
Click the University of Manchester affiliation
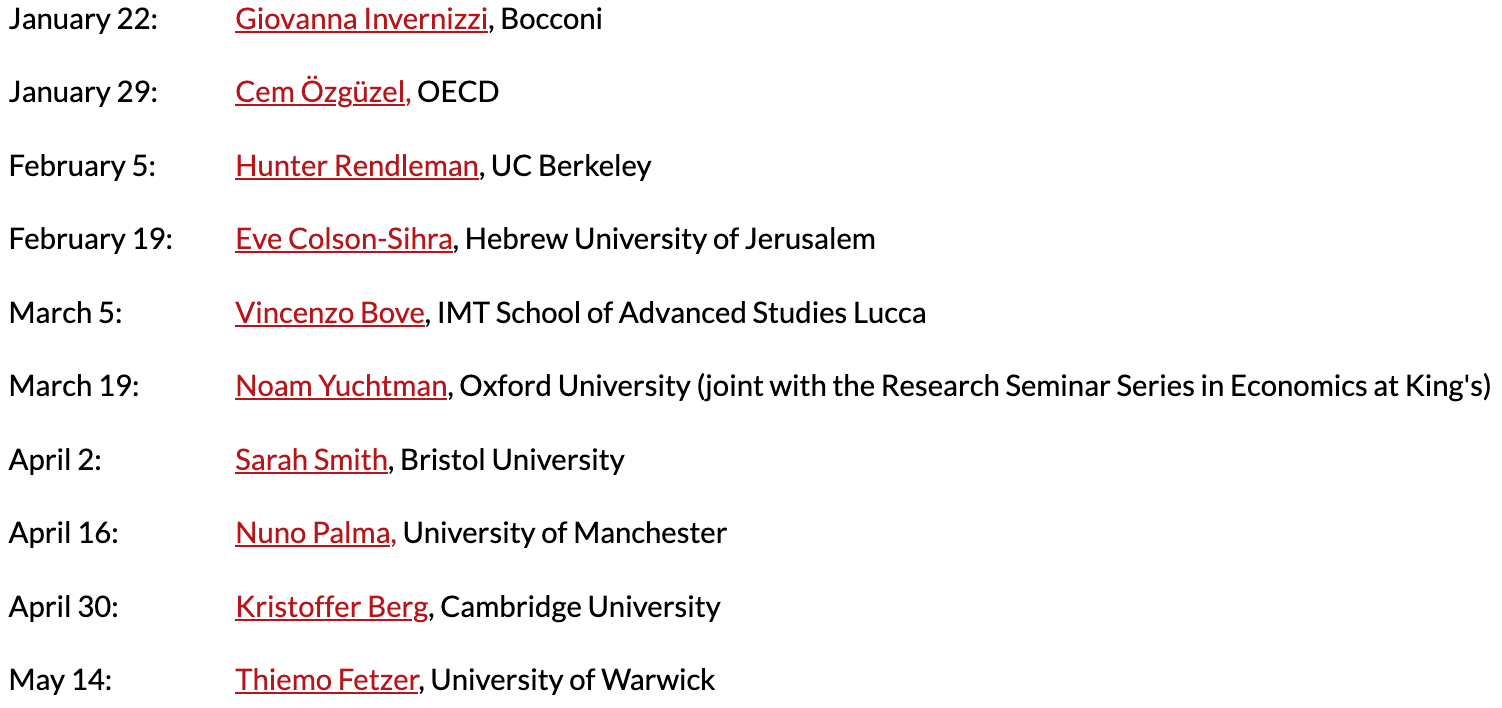(x=565, y=533)
